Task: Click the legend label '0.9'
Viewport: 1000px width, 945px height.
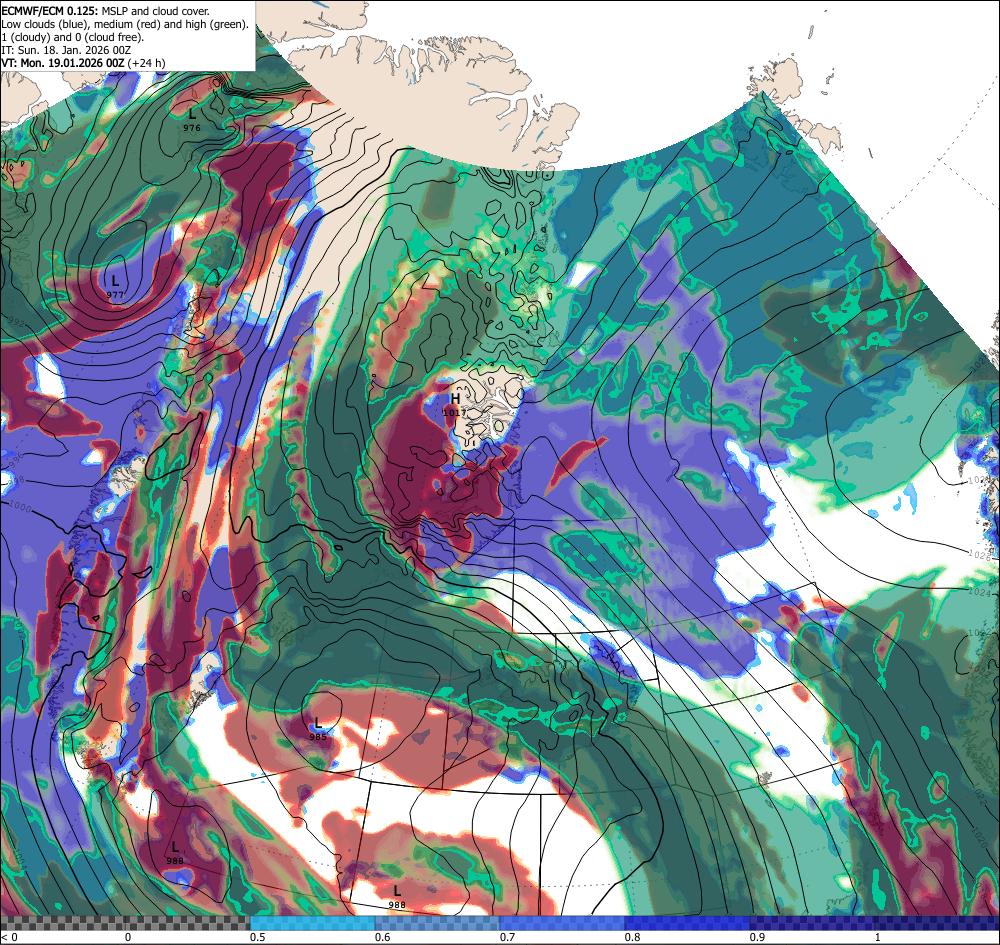Action: (x=758, y=937)
